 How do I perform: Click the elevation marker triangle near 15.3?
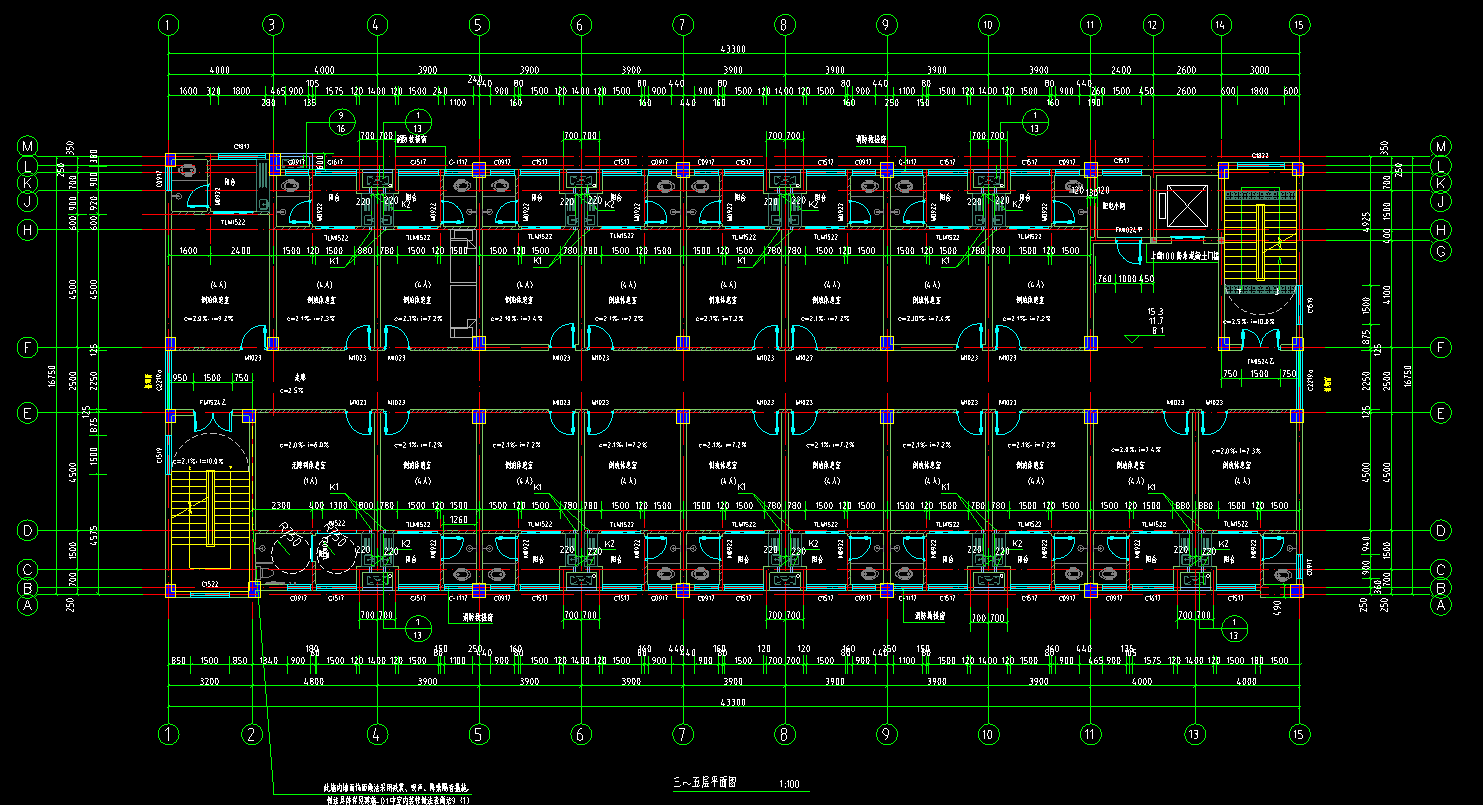coord(1131,339)
